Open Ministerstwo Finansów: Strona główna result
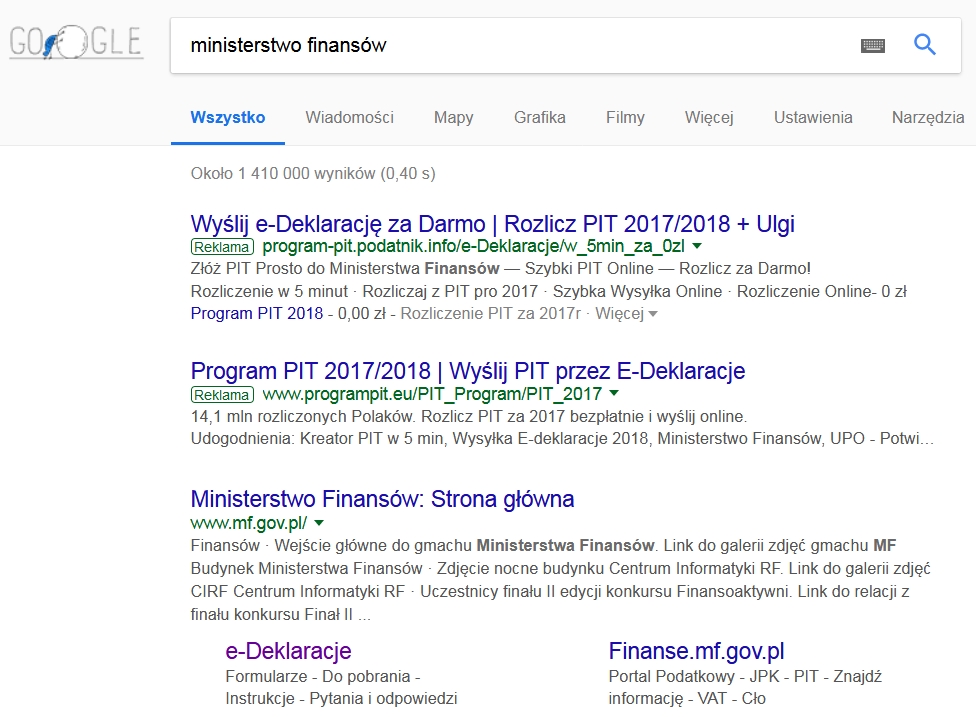 [x=382, y=498]
